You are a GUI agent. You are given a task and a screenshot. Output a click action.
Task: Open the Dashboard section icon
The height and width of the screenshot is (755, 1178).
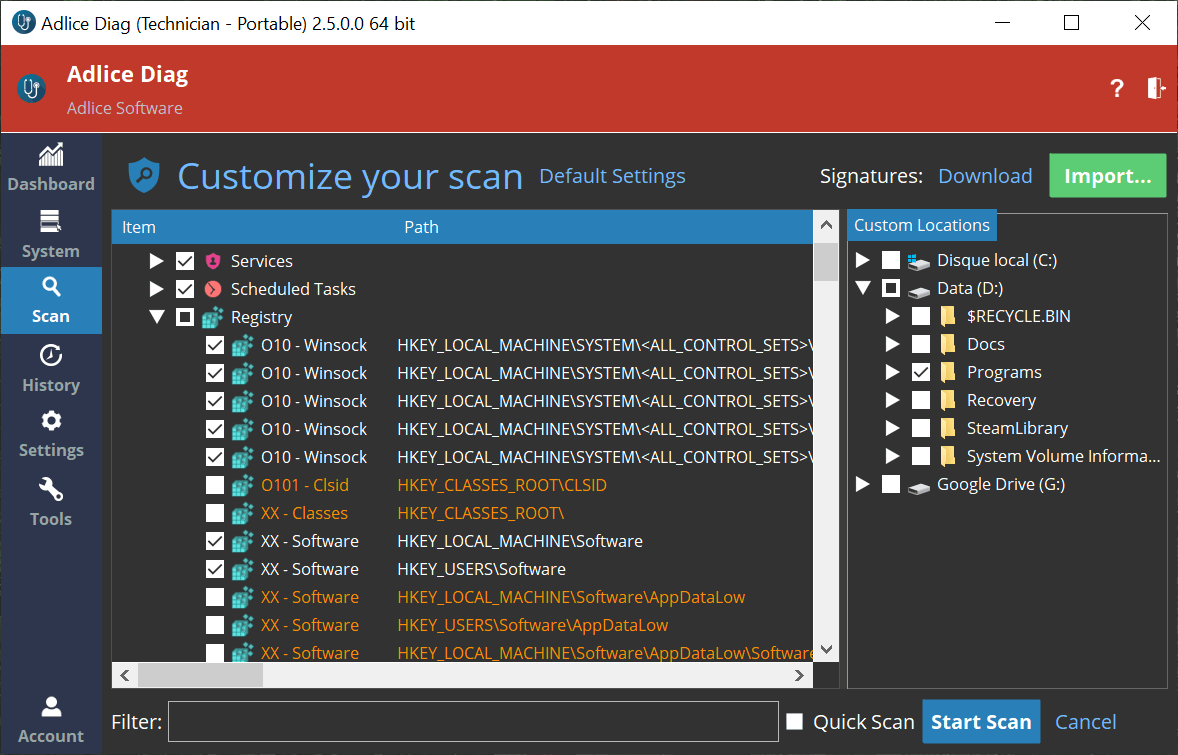point(50,156)
